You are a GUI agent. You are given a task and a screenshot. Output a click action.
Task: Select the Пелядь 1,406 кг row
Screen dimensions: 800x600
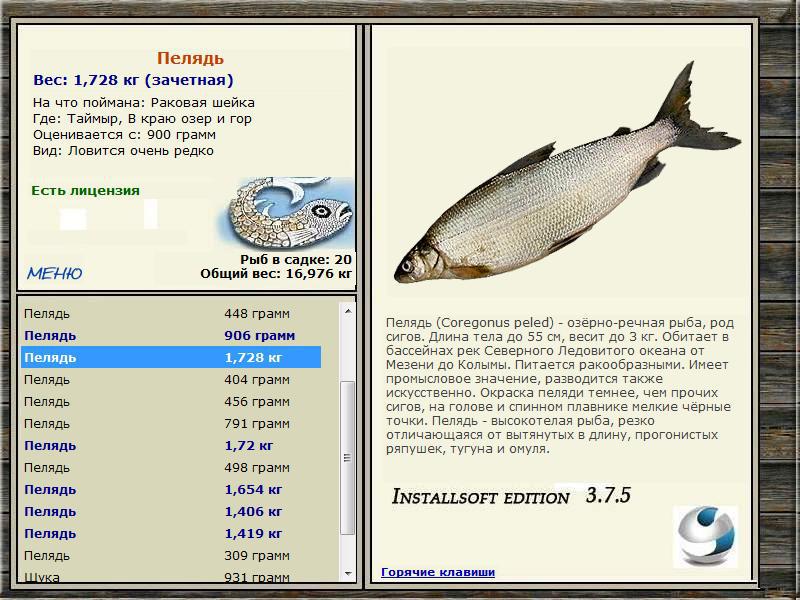tap(171, 511)
